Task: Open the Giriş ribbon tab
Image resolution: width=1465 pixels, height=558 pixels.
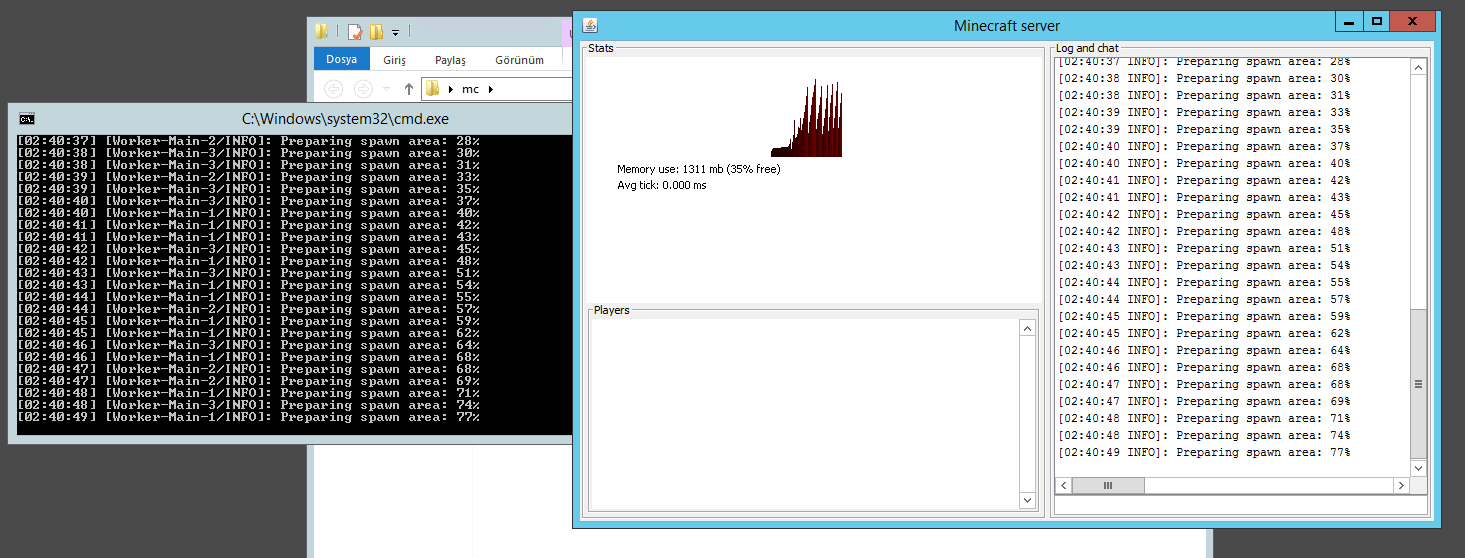Action: point(394,60)
